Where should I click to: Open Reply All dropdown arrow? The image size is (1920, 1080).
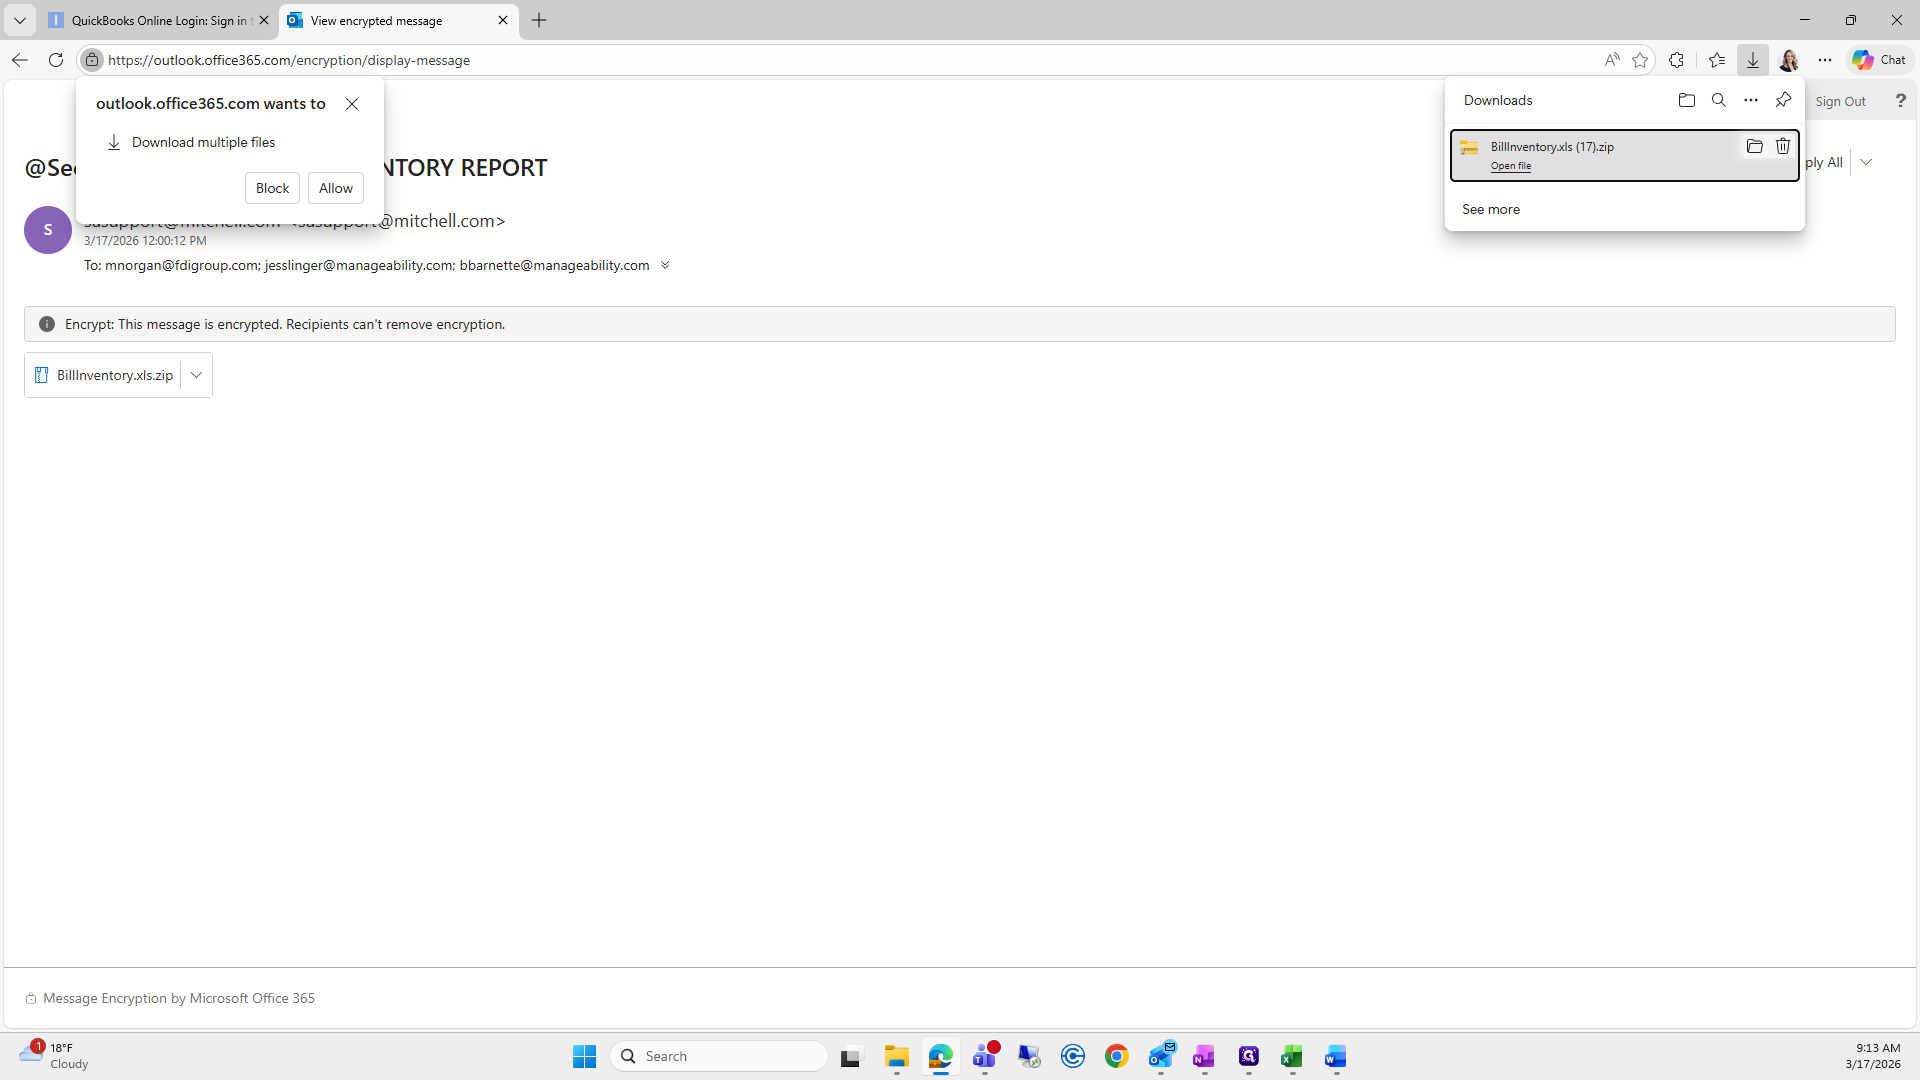click(1866, 162)
